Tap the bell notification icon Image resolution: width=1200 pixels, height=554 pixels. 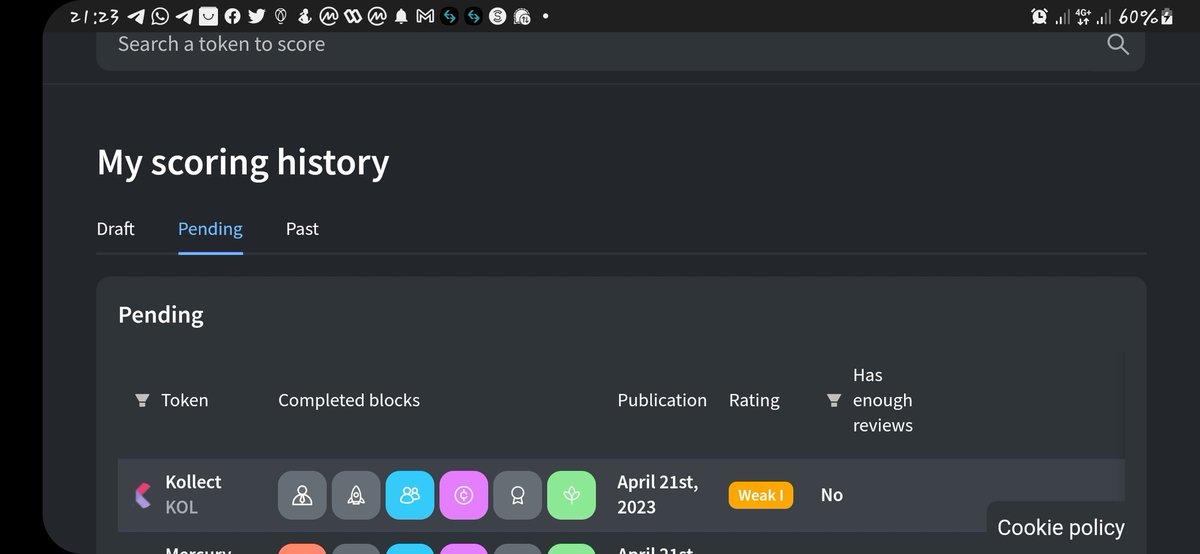coord(402,16)
